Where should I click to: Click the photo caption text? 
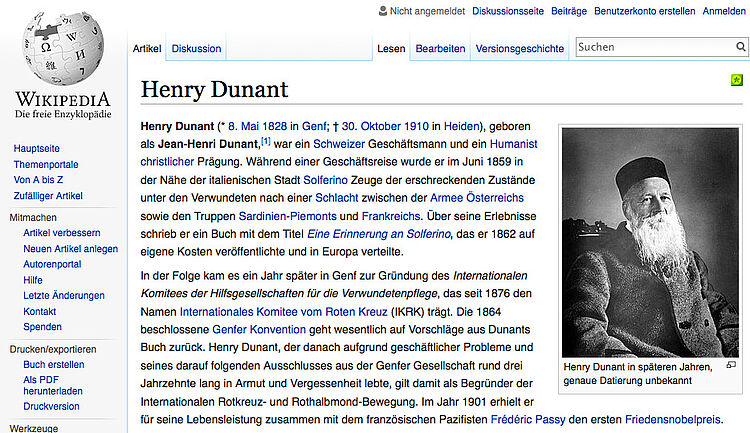point(638,374)
